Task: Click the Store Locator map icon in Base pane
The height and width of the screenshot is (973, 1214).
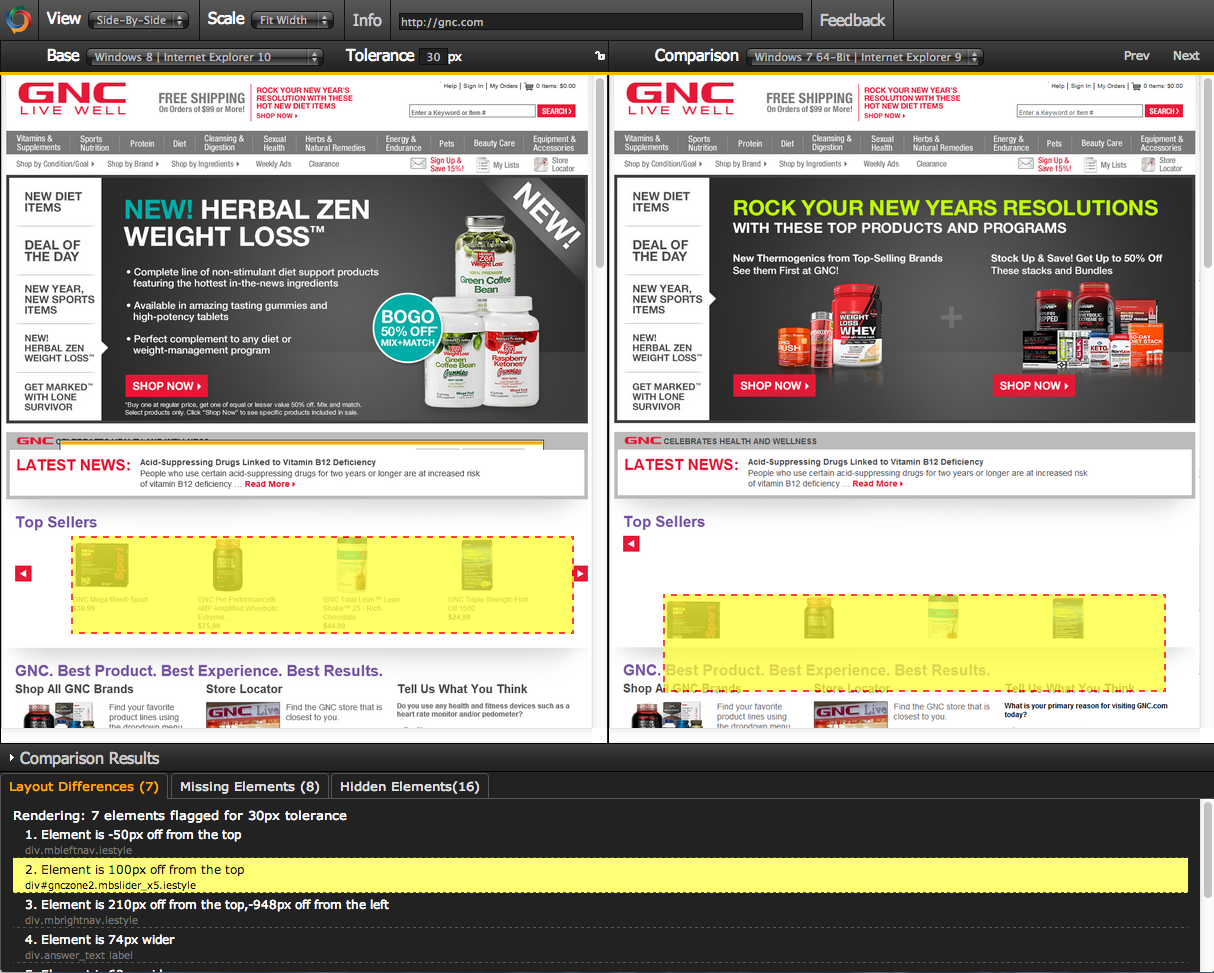Action: pyautogui.click(x=540, y=164)
